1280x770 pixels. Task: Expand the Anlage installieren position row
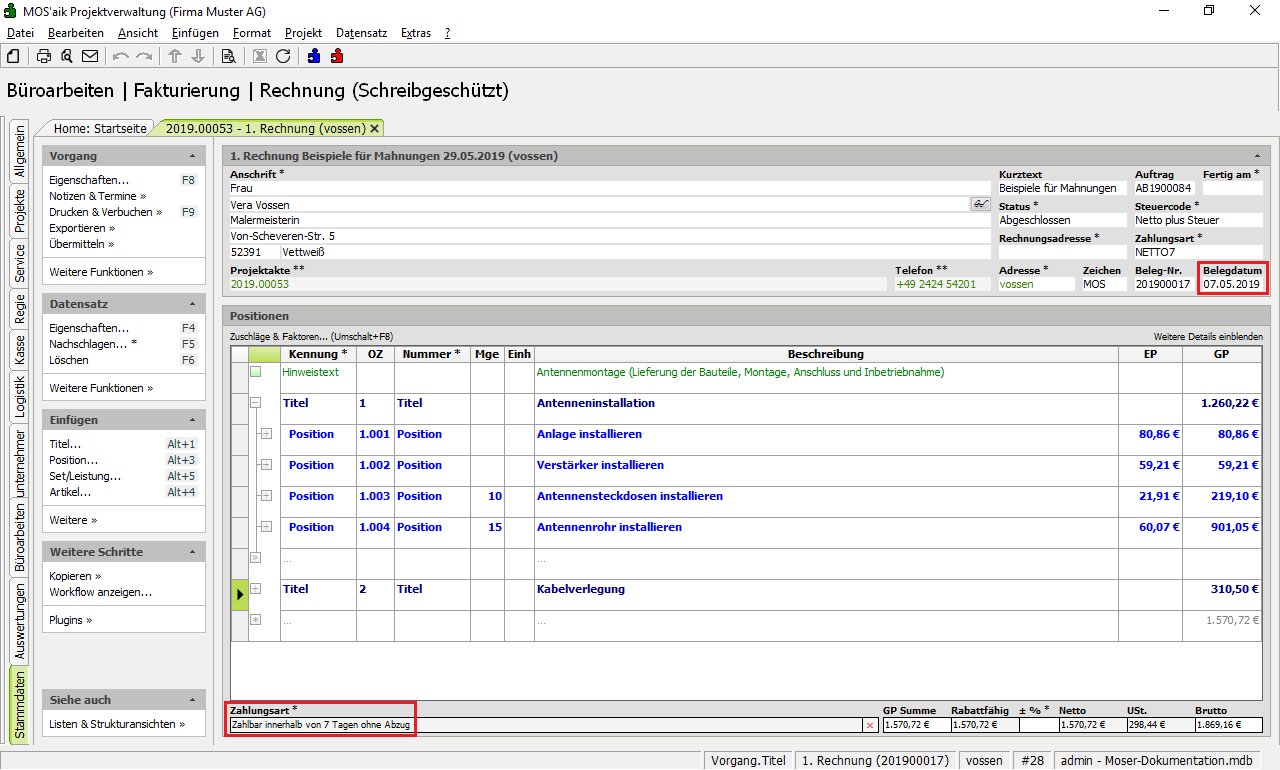[266, 434]
